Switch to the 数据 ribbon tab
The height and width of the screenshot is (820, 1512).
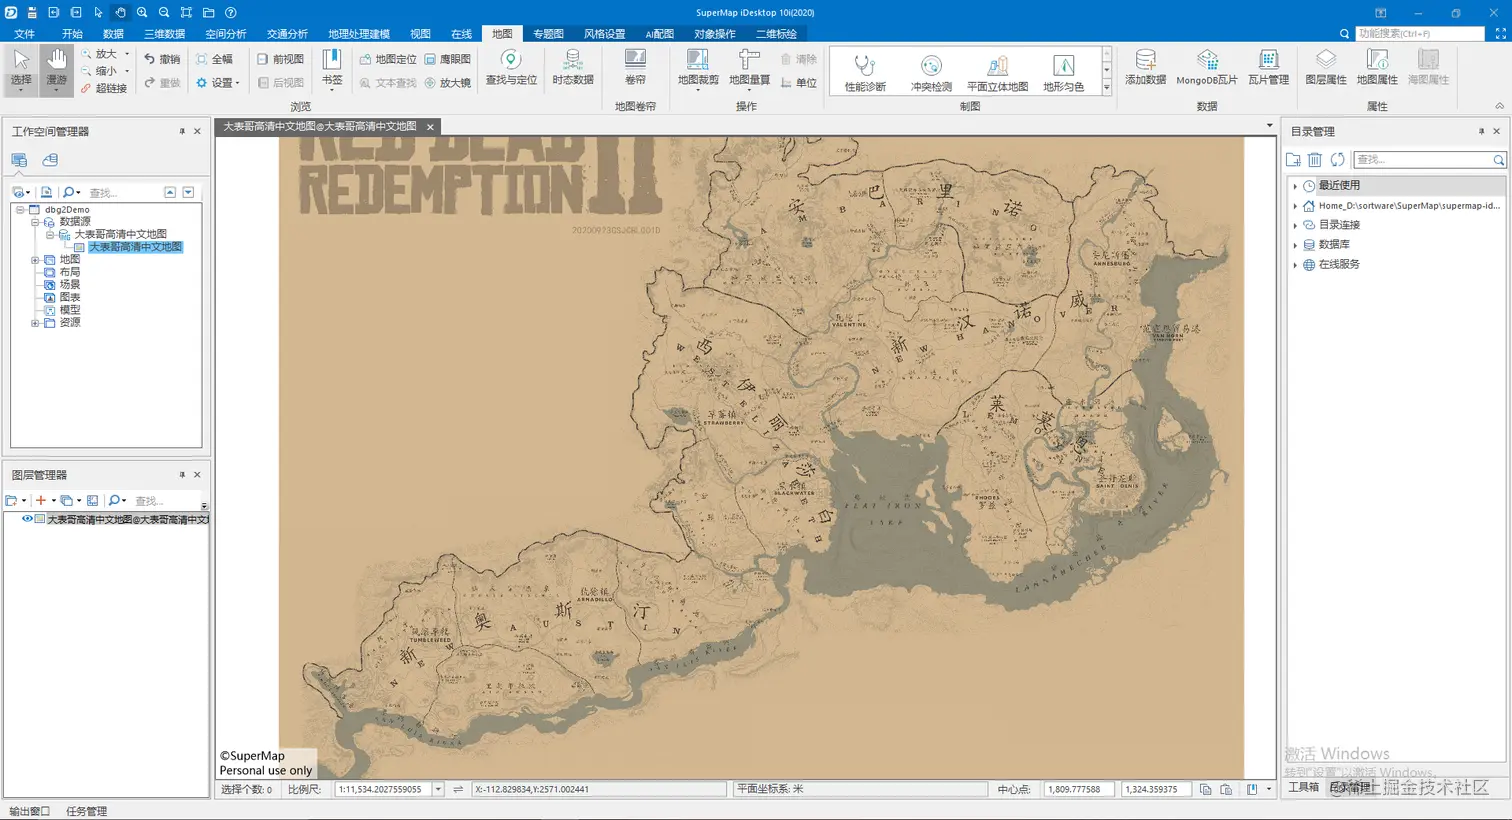[x=113, y=34]
